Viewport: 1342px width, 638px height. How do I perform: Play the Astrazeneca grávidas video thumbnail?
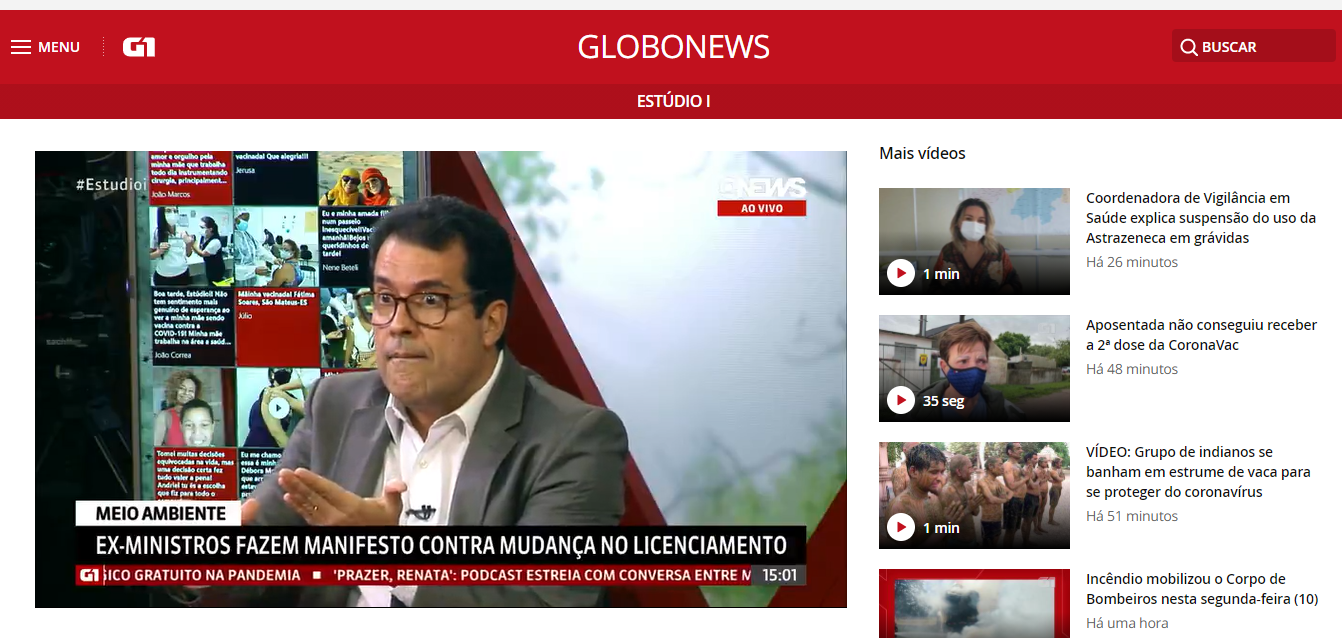(x=974, y=241)
